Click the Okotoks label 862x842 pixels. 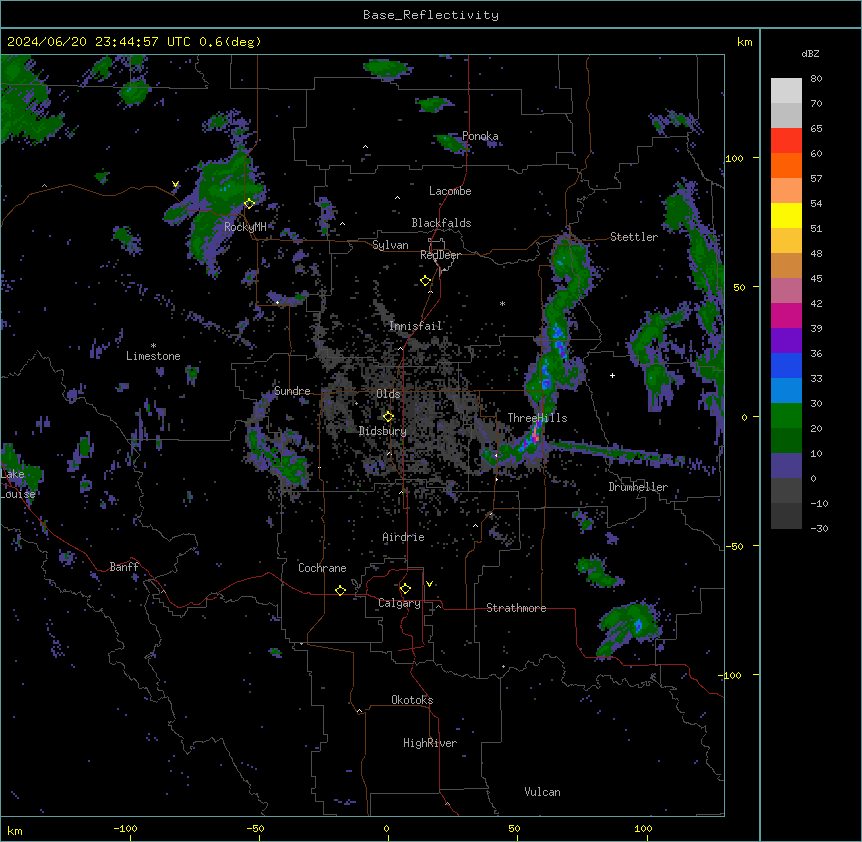(412, 700)
